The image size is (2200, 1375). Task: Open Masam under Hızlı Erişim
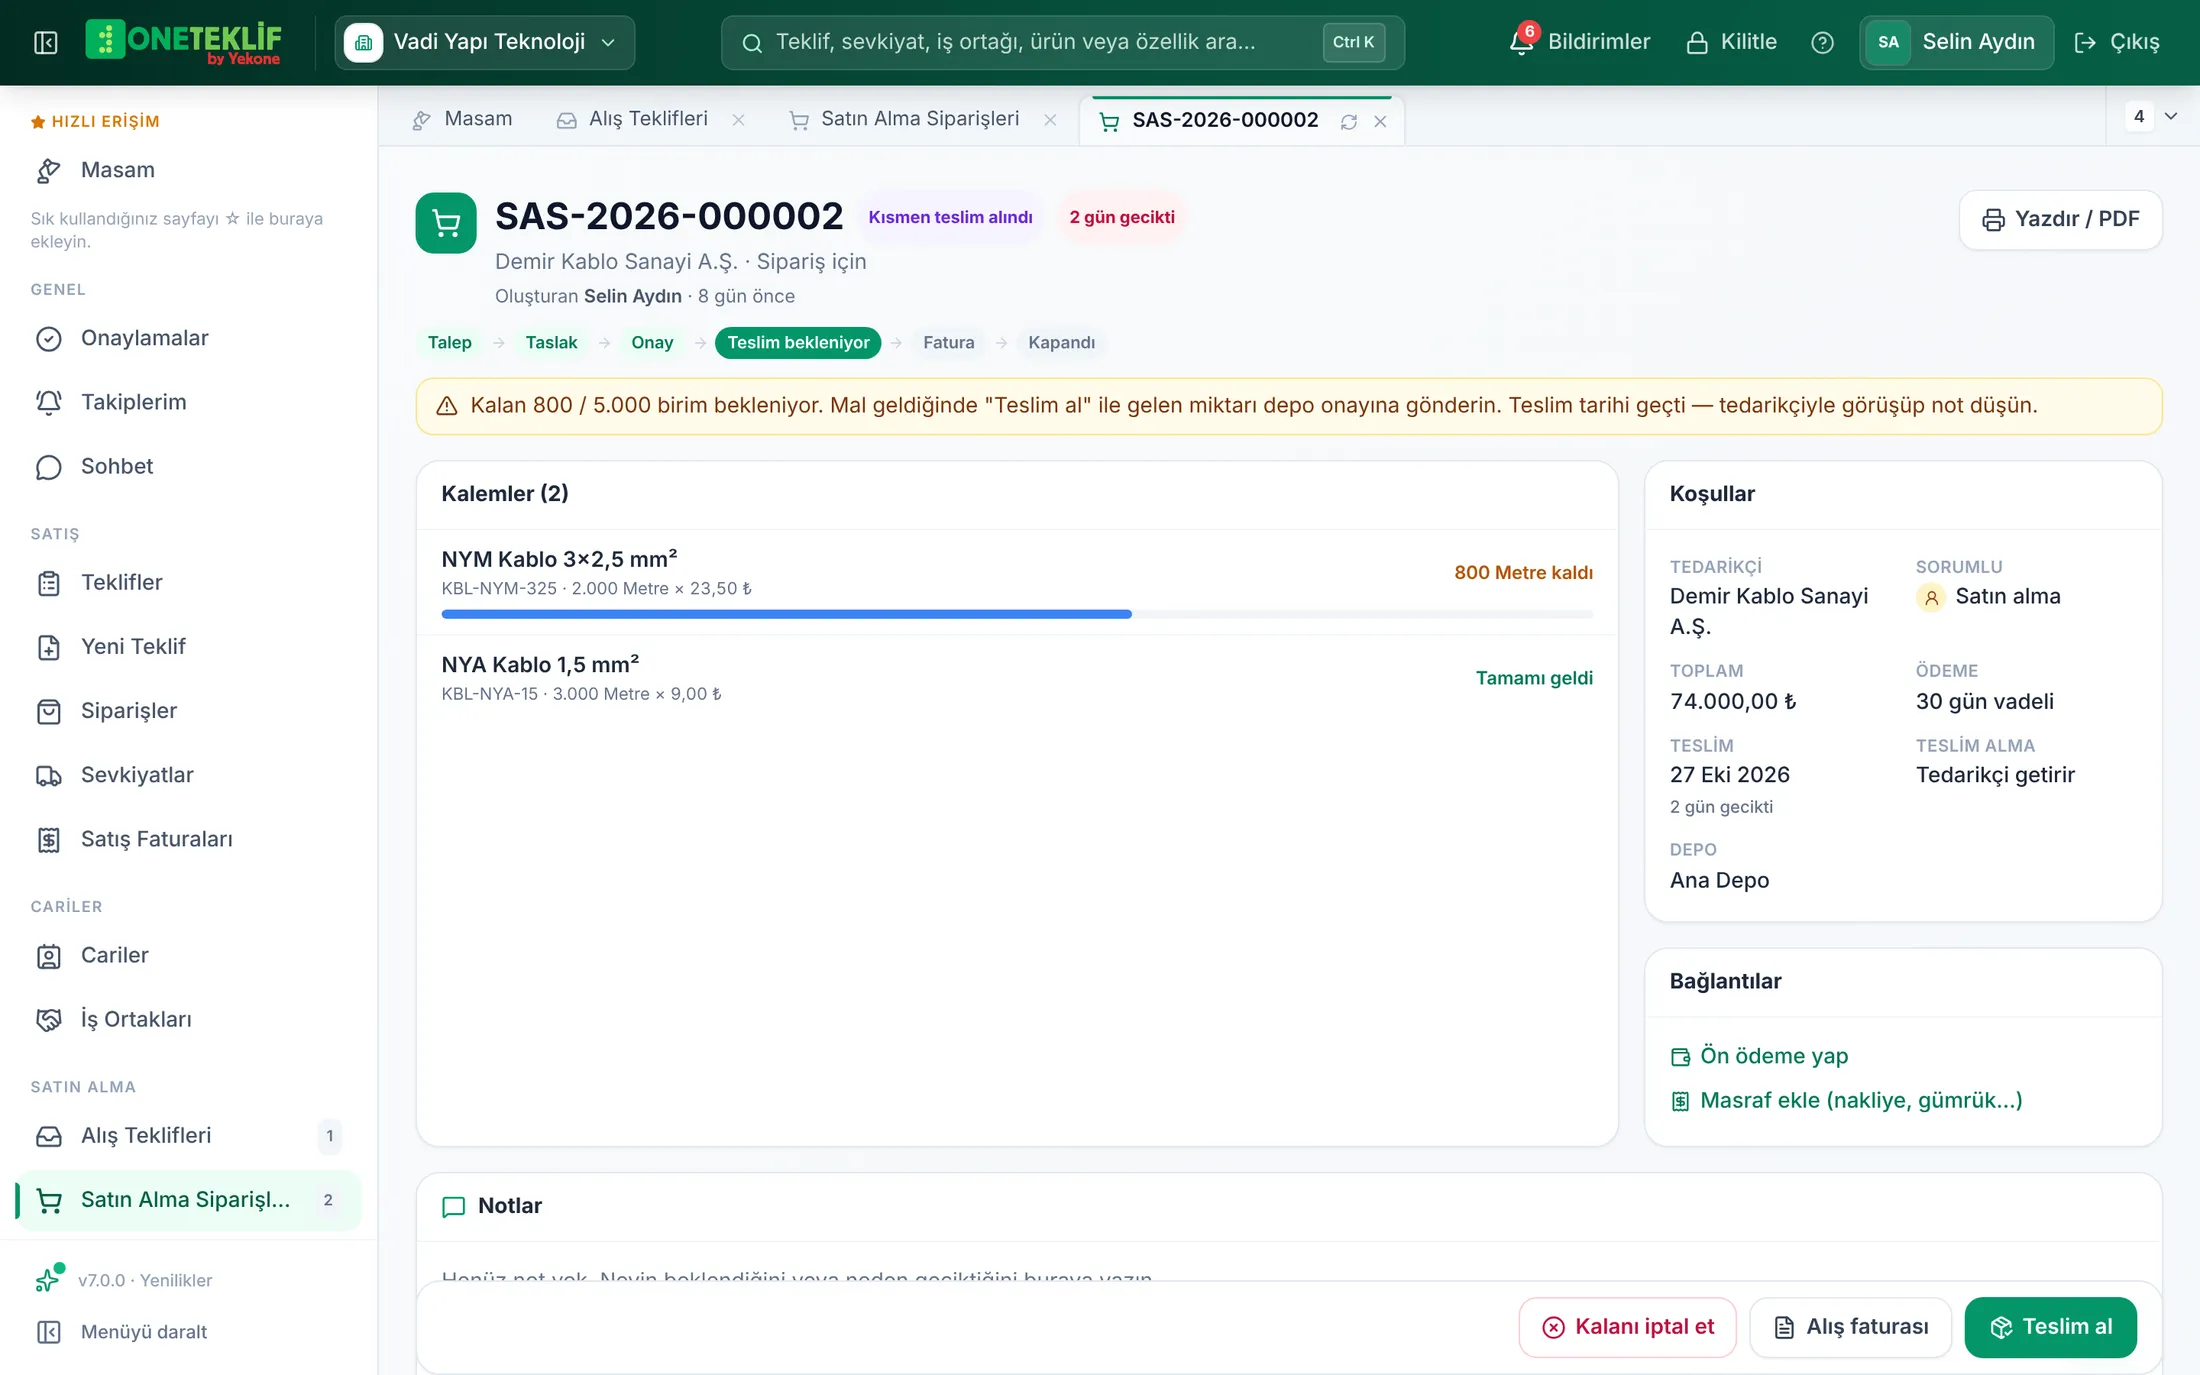(x=188, y=170)
